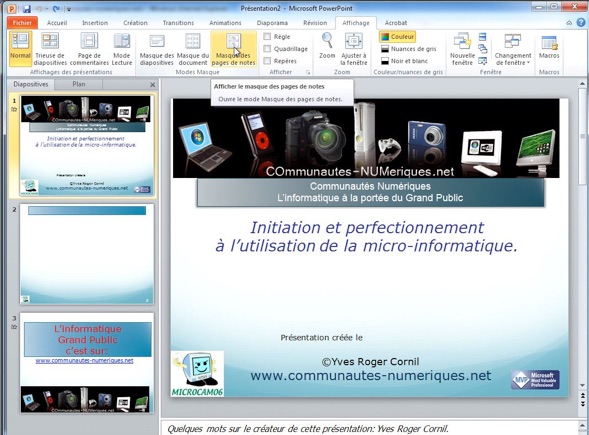
Task: Open the Zoom dialog
Action: coord(327,46)
